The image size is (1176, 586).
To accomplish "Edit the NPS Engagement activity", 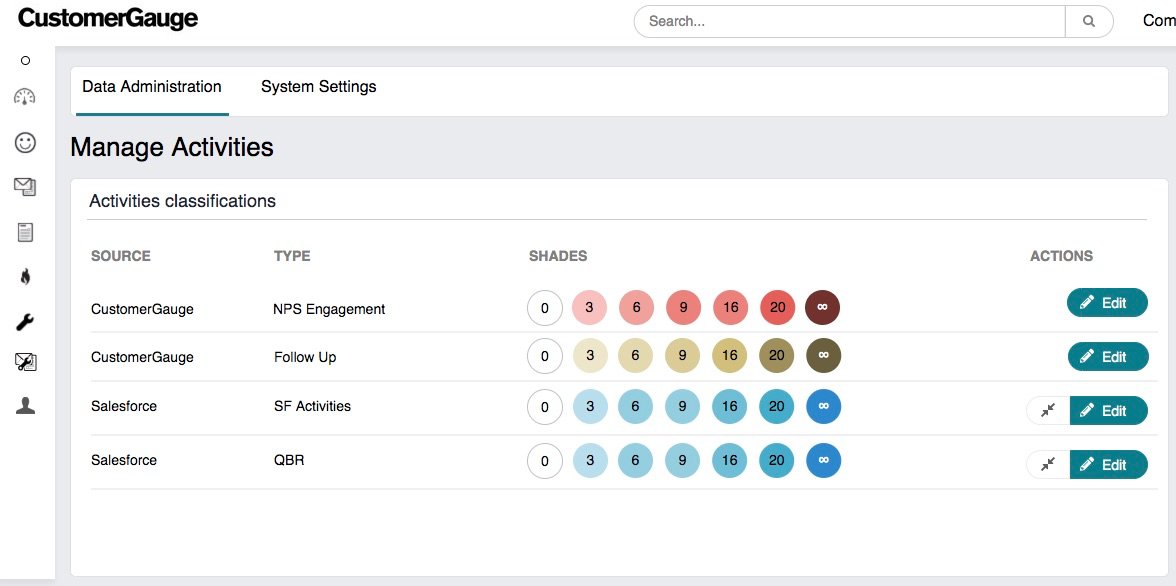I will (1107, 302).
